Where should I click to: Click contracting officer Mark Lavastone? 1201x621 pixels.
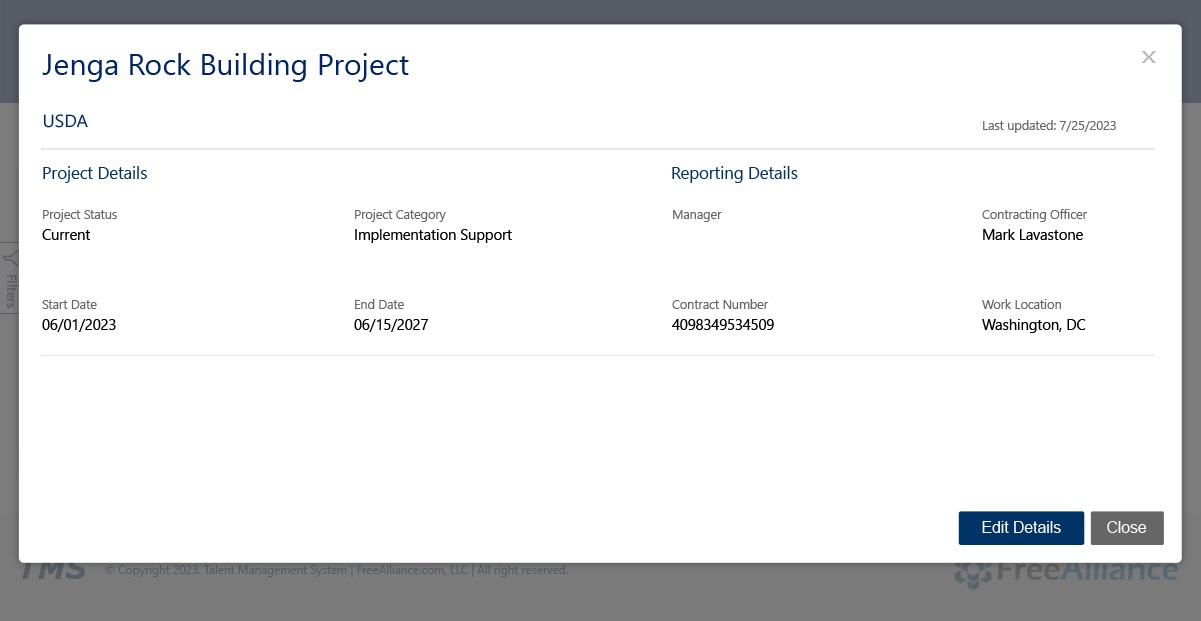1032,235
